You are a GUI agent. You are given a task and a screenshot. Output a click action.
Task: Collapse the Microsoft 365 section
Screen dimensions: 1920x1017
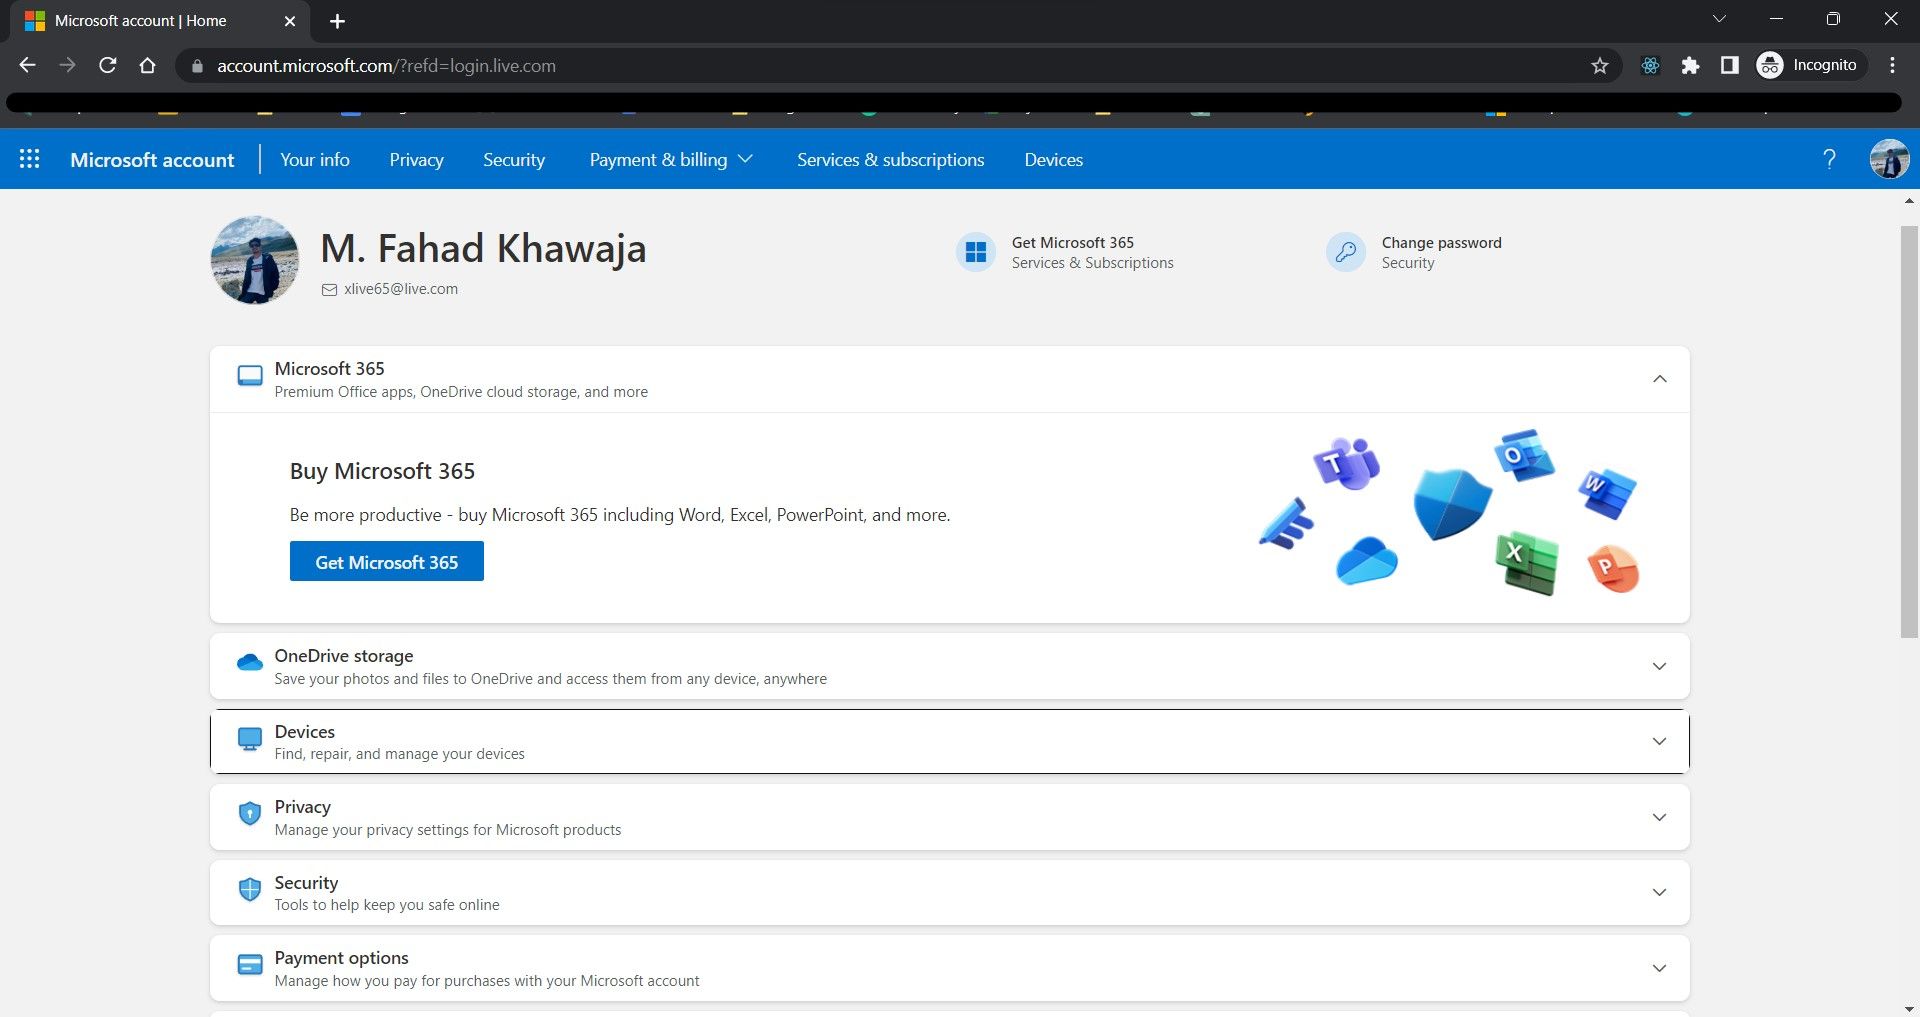coord(1659,379)
